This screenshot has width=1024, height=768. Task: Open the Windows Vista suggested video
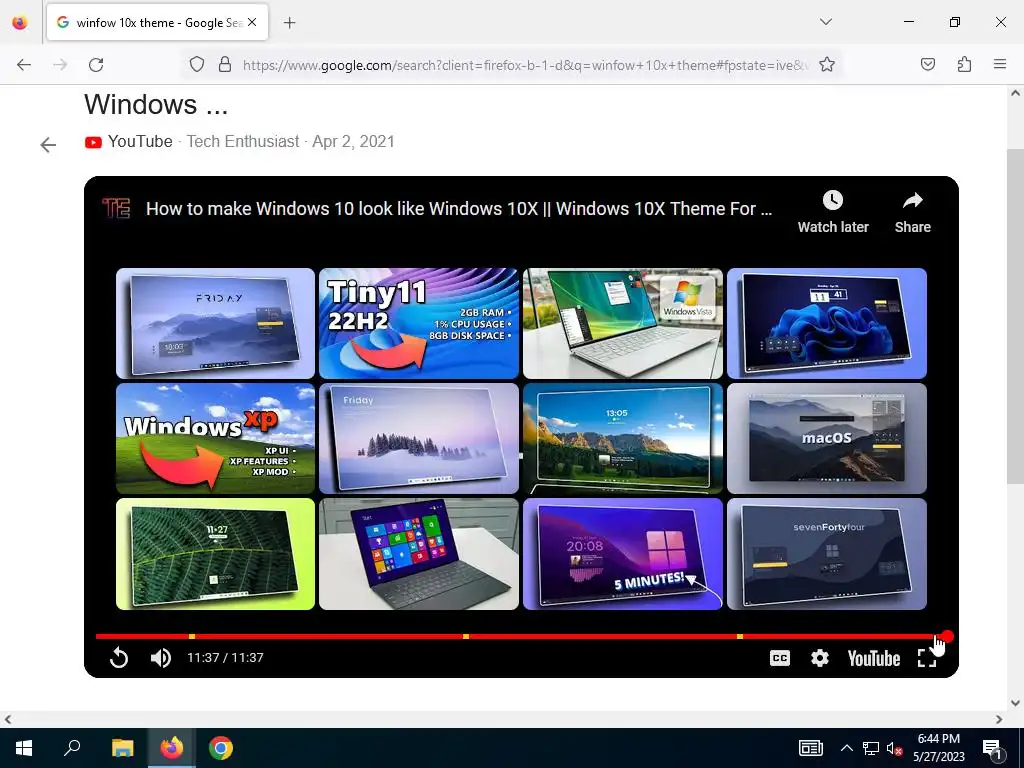pyautogui.click(x=623, y=323)
